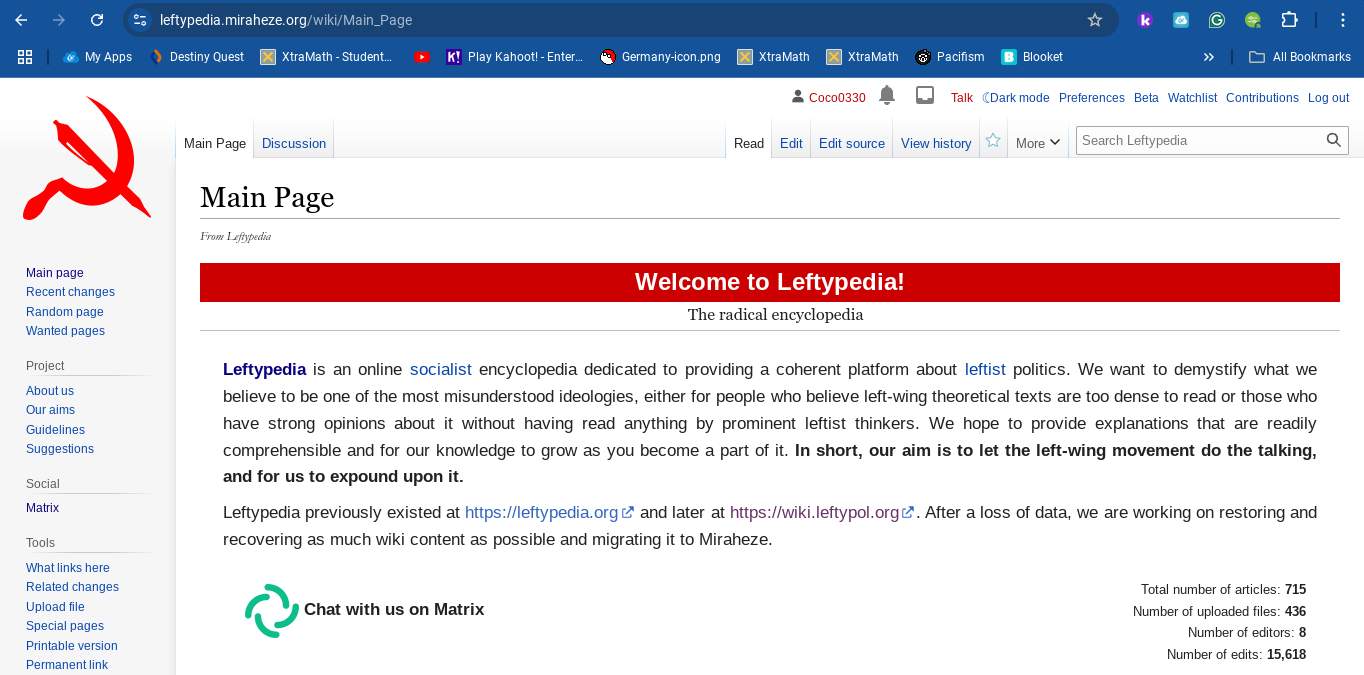Viewport: 1364px width, 675px height.
Task: Open the Chrome extensions puzzle icon
Action: (x=1289, y=20)
